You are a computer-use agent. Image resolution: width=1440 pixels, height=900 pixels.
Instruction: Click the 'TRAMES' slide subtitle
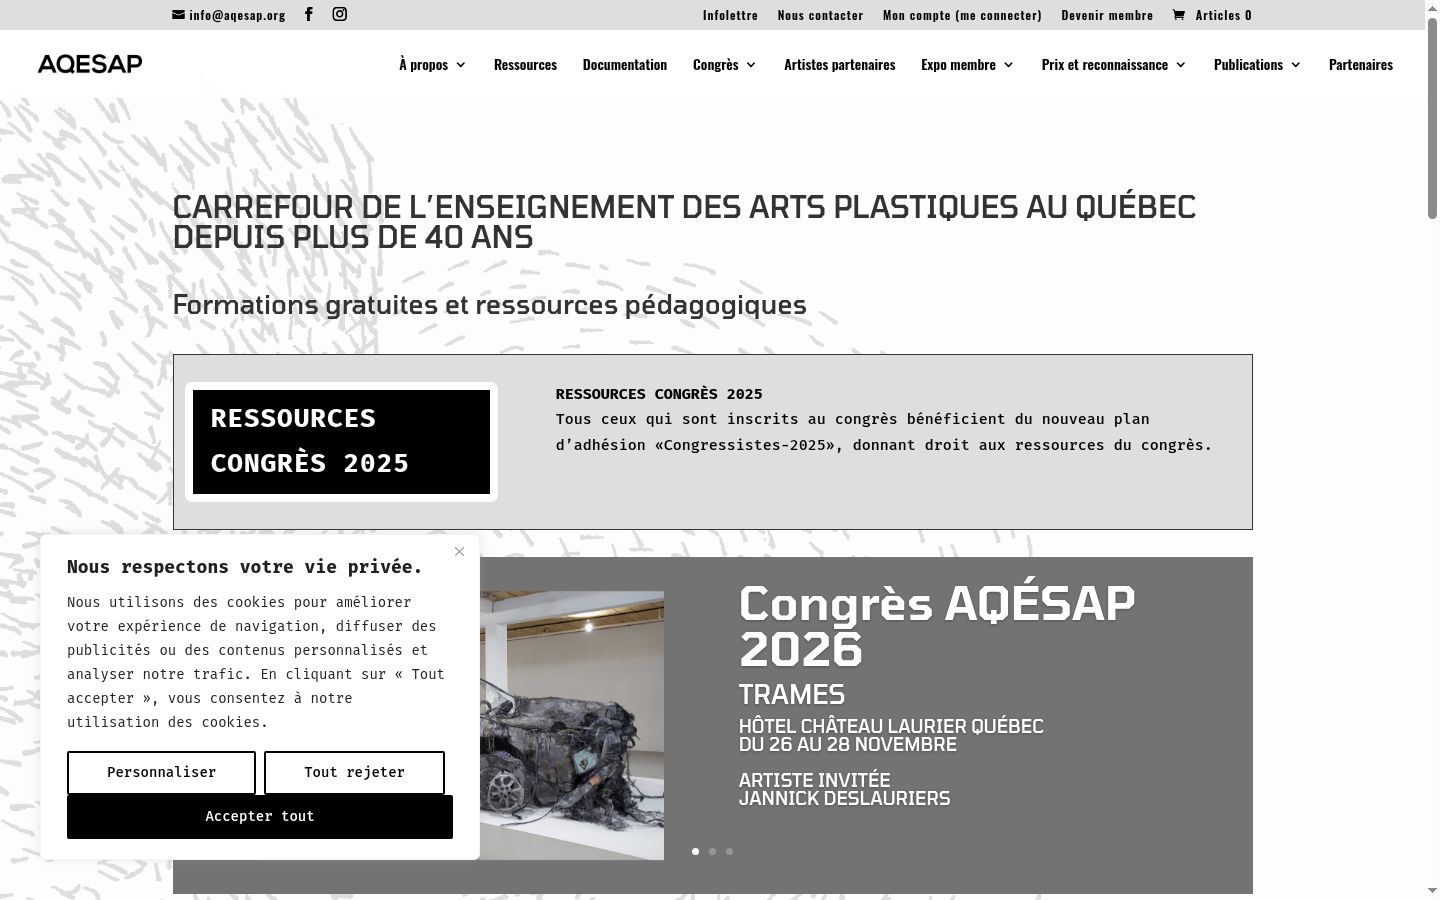[792, 695]
